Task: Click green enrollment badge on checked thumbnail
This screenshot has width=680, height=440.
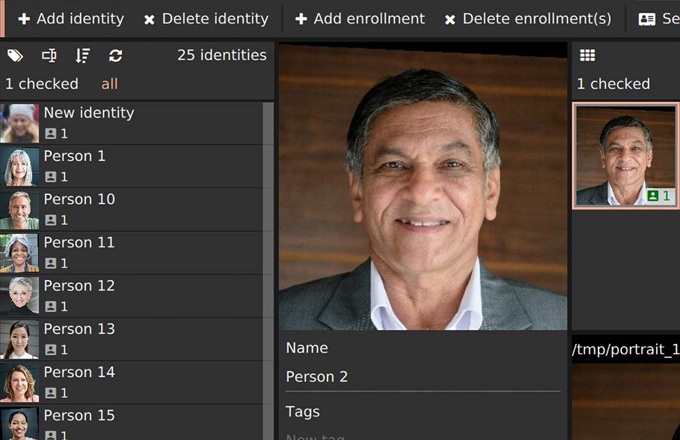Action: coord(659,196)
